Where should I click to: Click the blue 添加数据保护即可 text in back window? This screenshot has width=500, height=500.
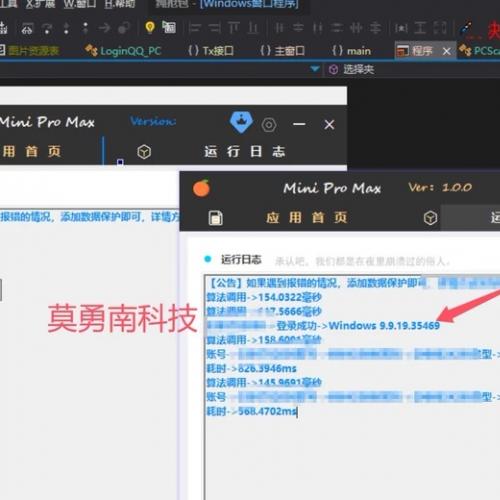(x=101, y=217)
